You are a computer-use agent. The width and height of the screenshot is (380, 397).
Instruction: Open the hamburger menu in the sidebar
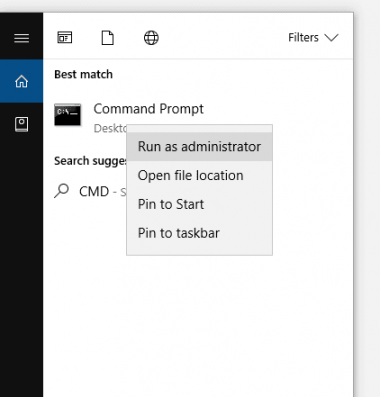pyautogui.click(x=21, y=38)
